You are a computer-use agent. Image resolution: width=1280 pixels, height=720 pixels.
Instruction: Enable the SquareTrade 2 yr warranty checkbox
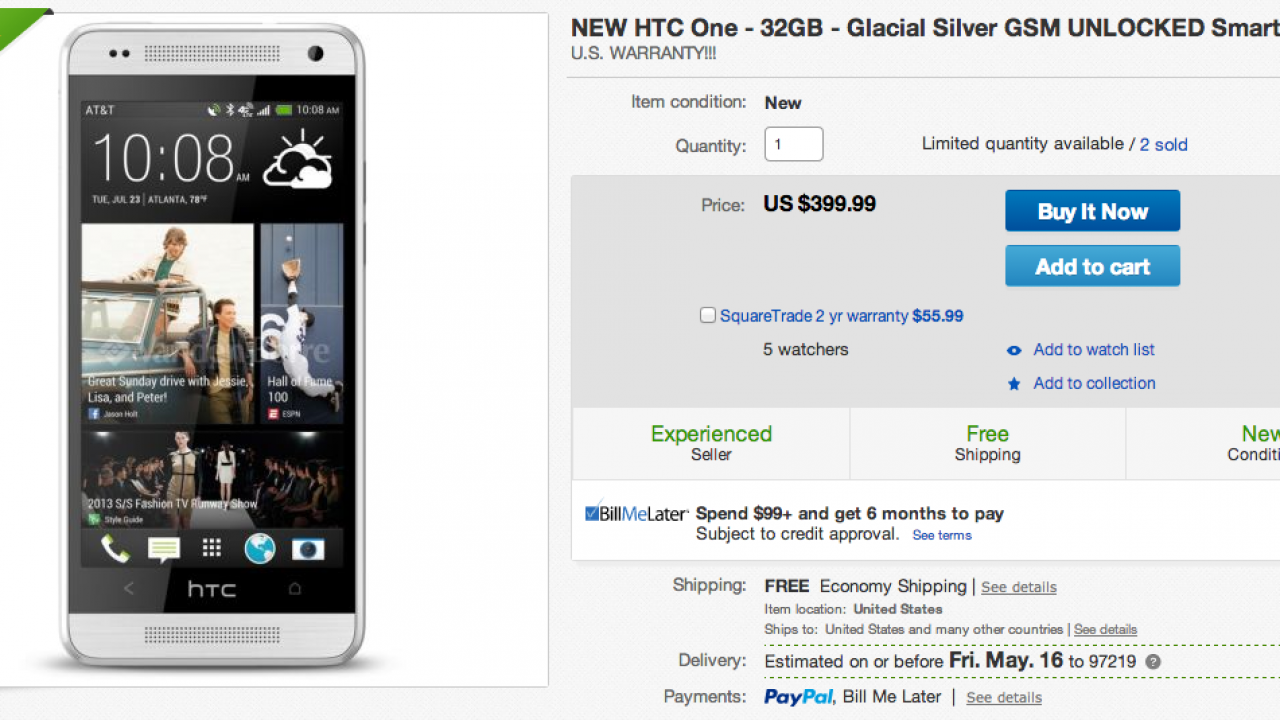[x=708, y=316]
